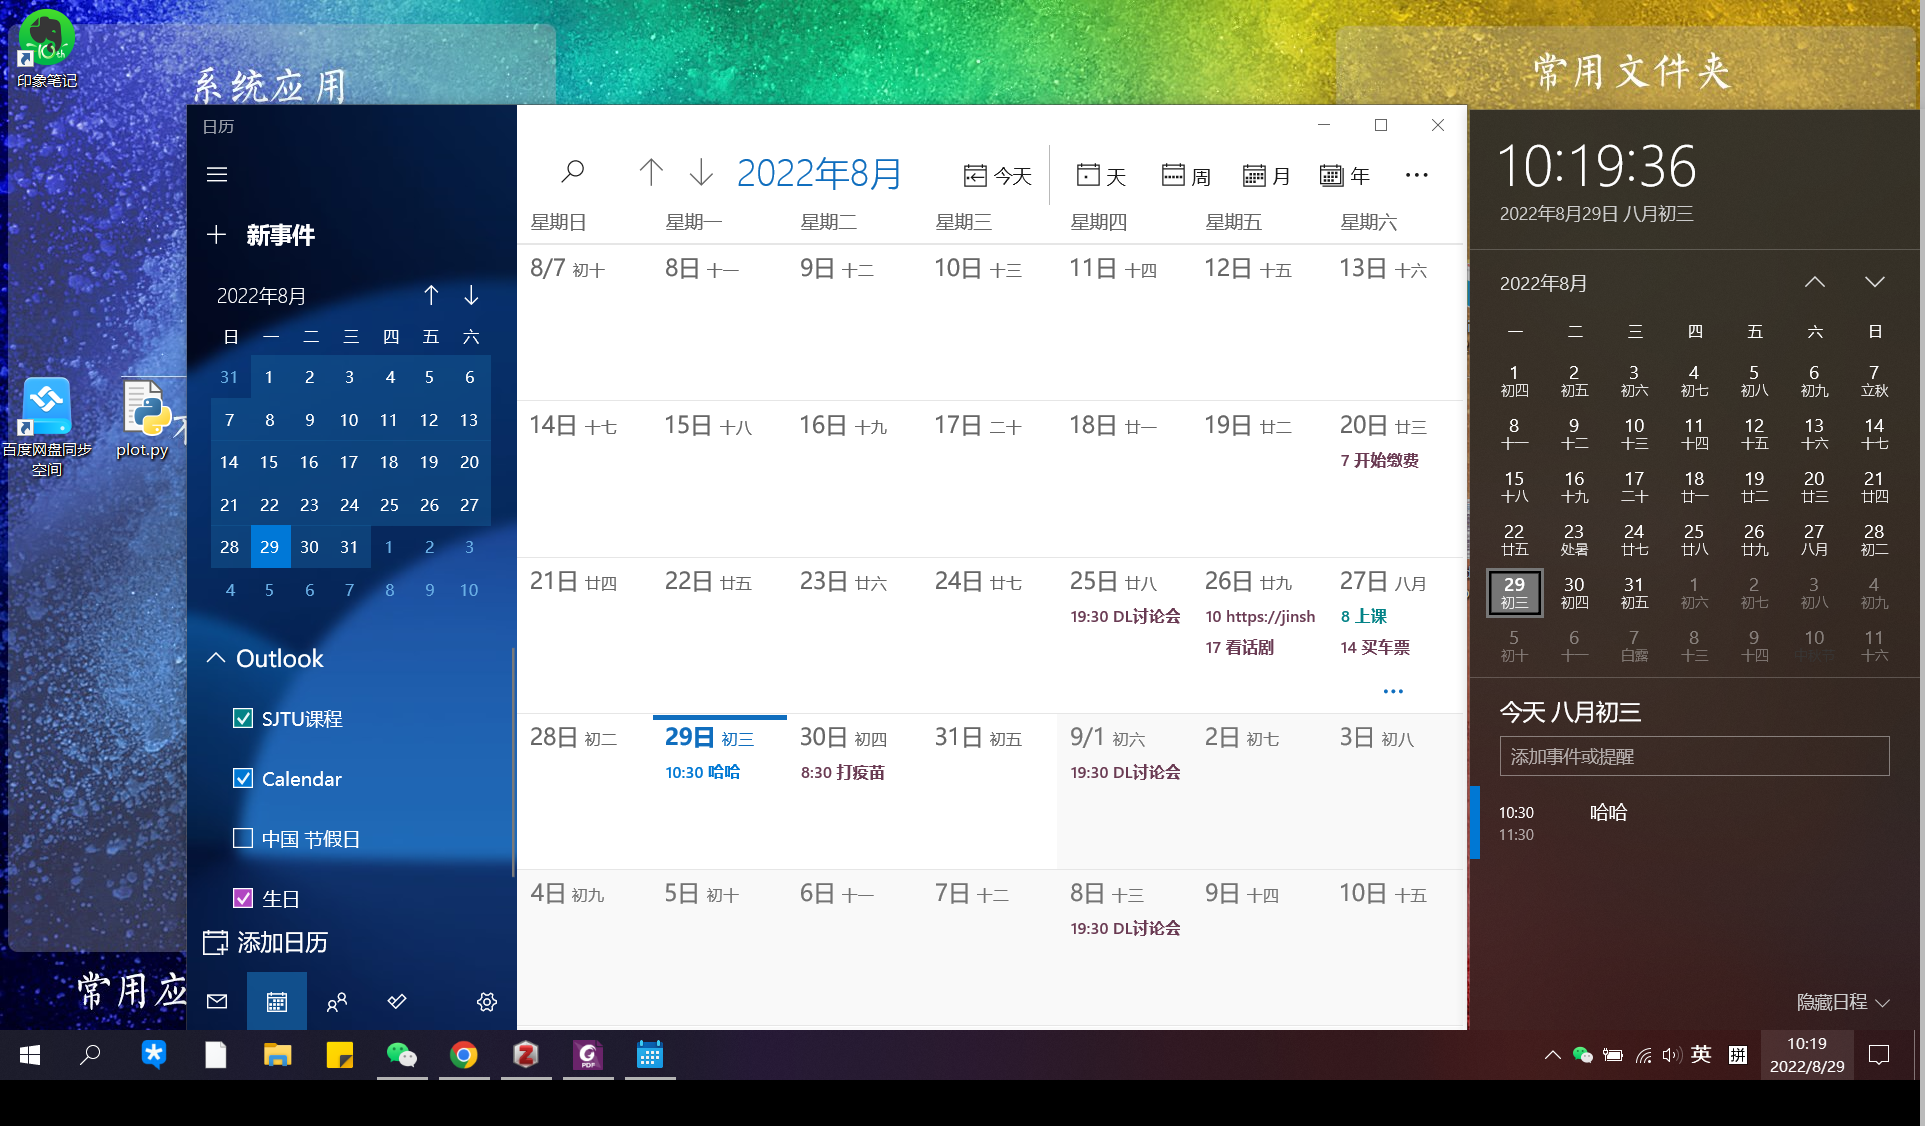Click the volume speaker tray icon
Viewport: 1925px width, 1126px height.
(1671, 1054)
